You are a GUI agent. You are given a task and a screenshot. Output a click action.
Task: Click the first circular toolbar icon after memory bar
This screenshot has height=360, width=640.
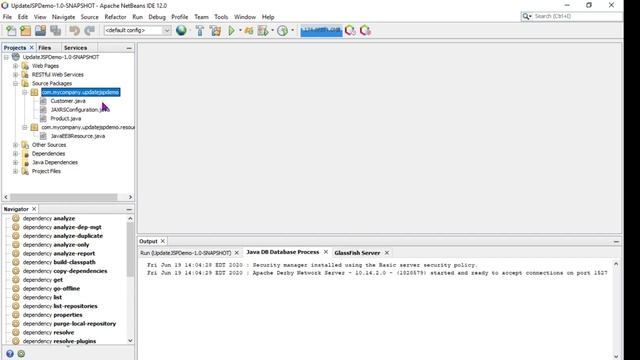(x=350, y=31)
